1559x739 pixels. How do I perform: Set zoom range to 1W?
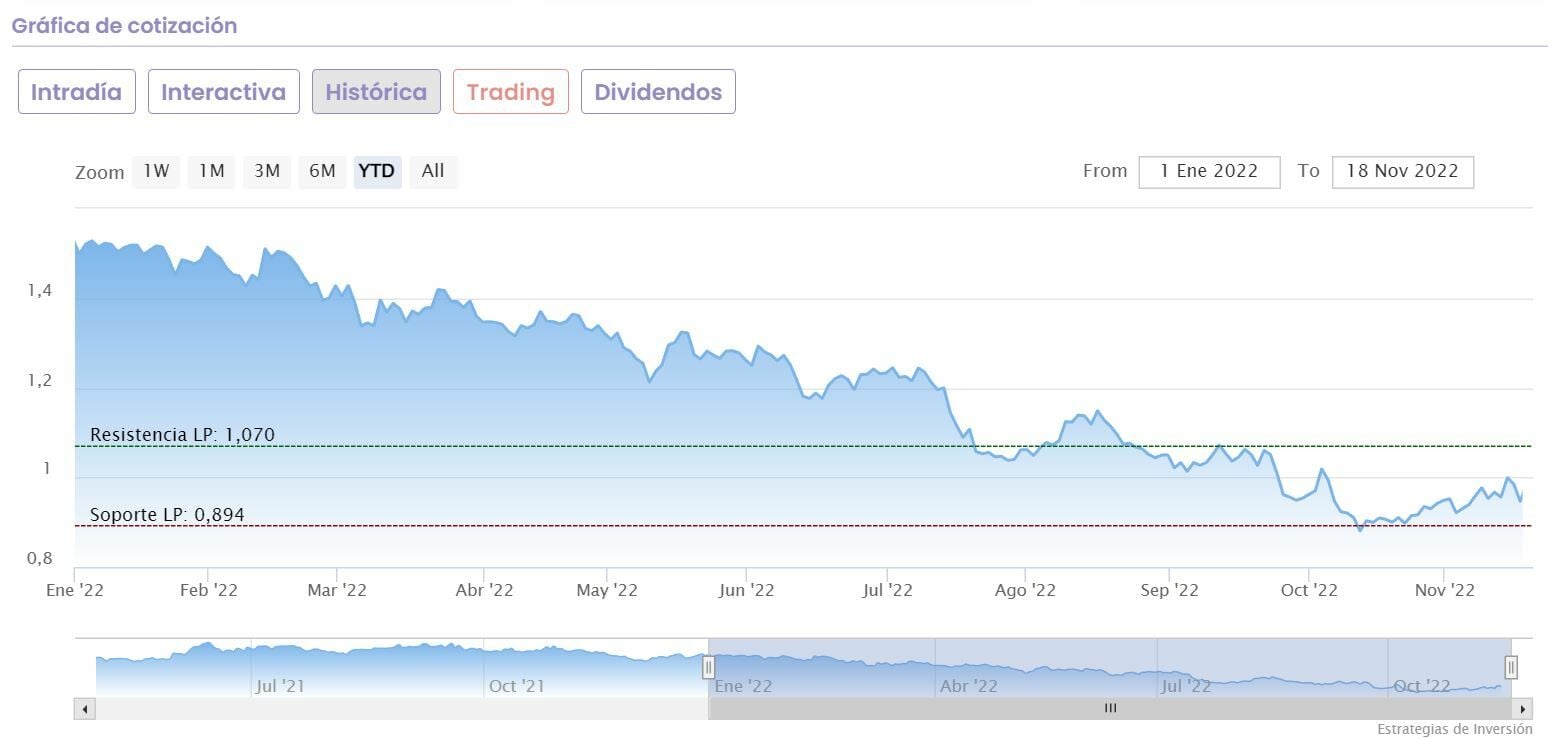pos(156,171)
